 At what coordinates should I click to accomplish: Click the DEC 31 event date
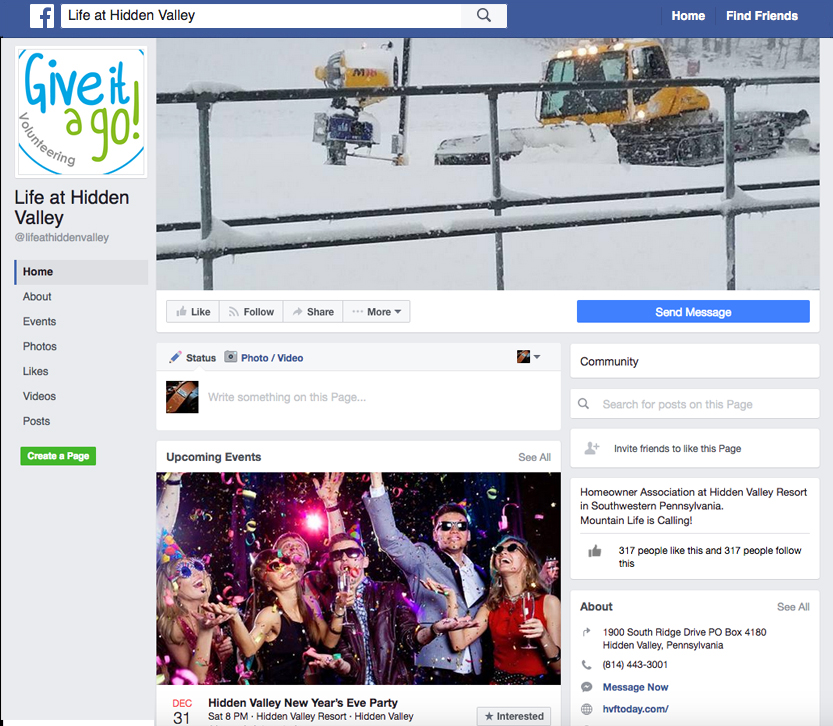click(x=182, y=711)
